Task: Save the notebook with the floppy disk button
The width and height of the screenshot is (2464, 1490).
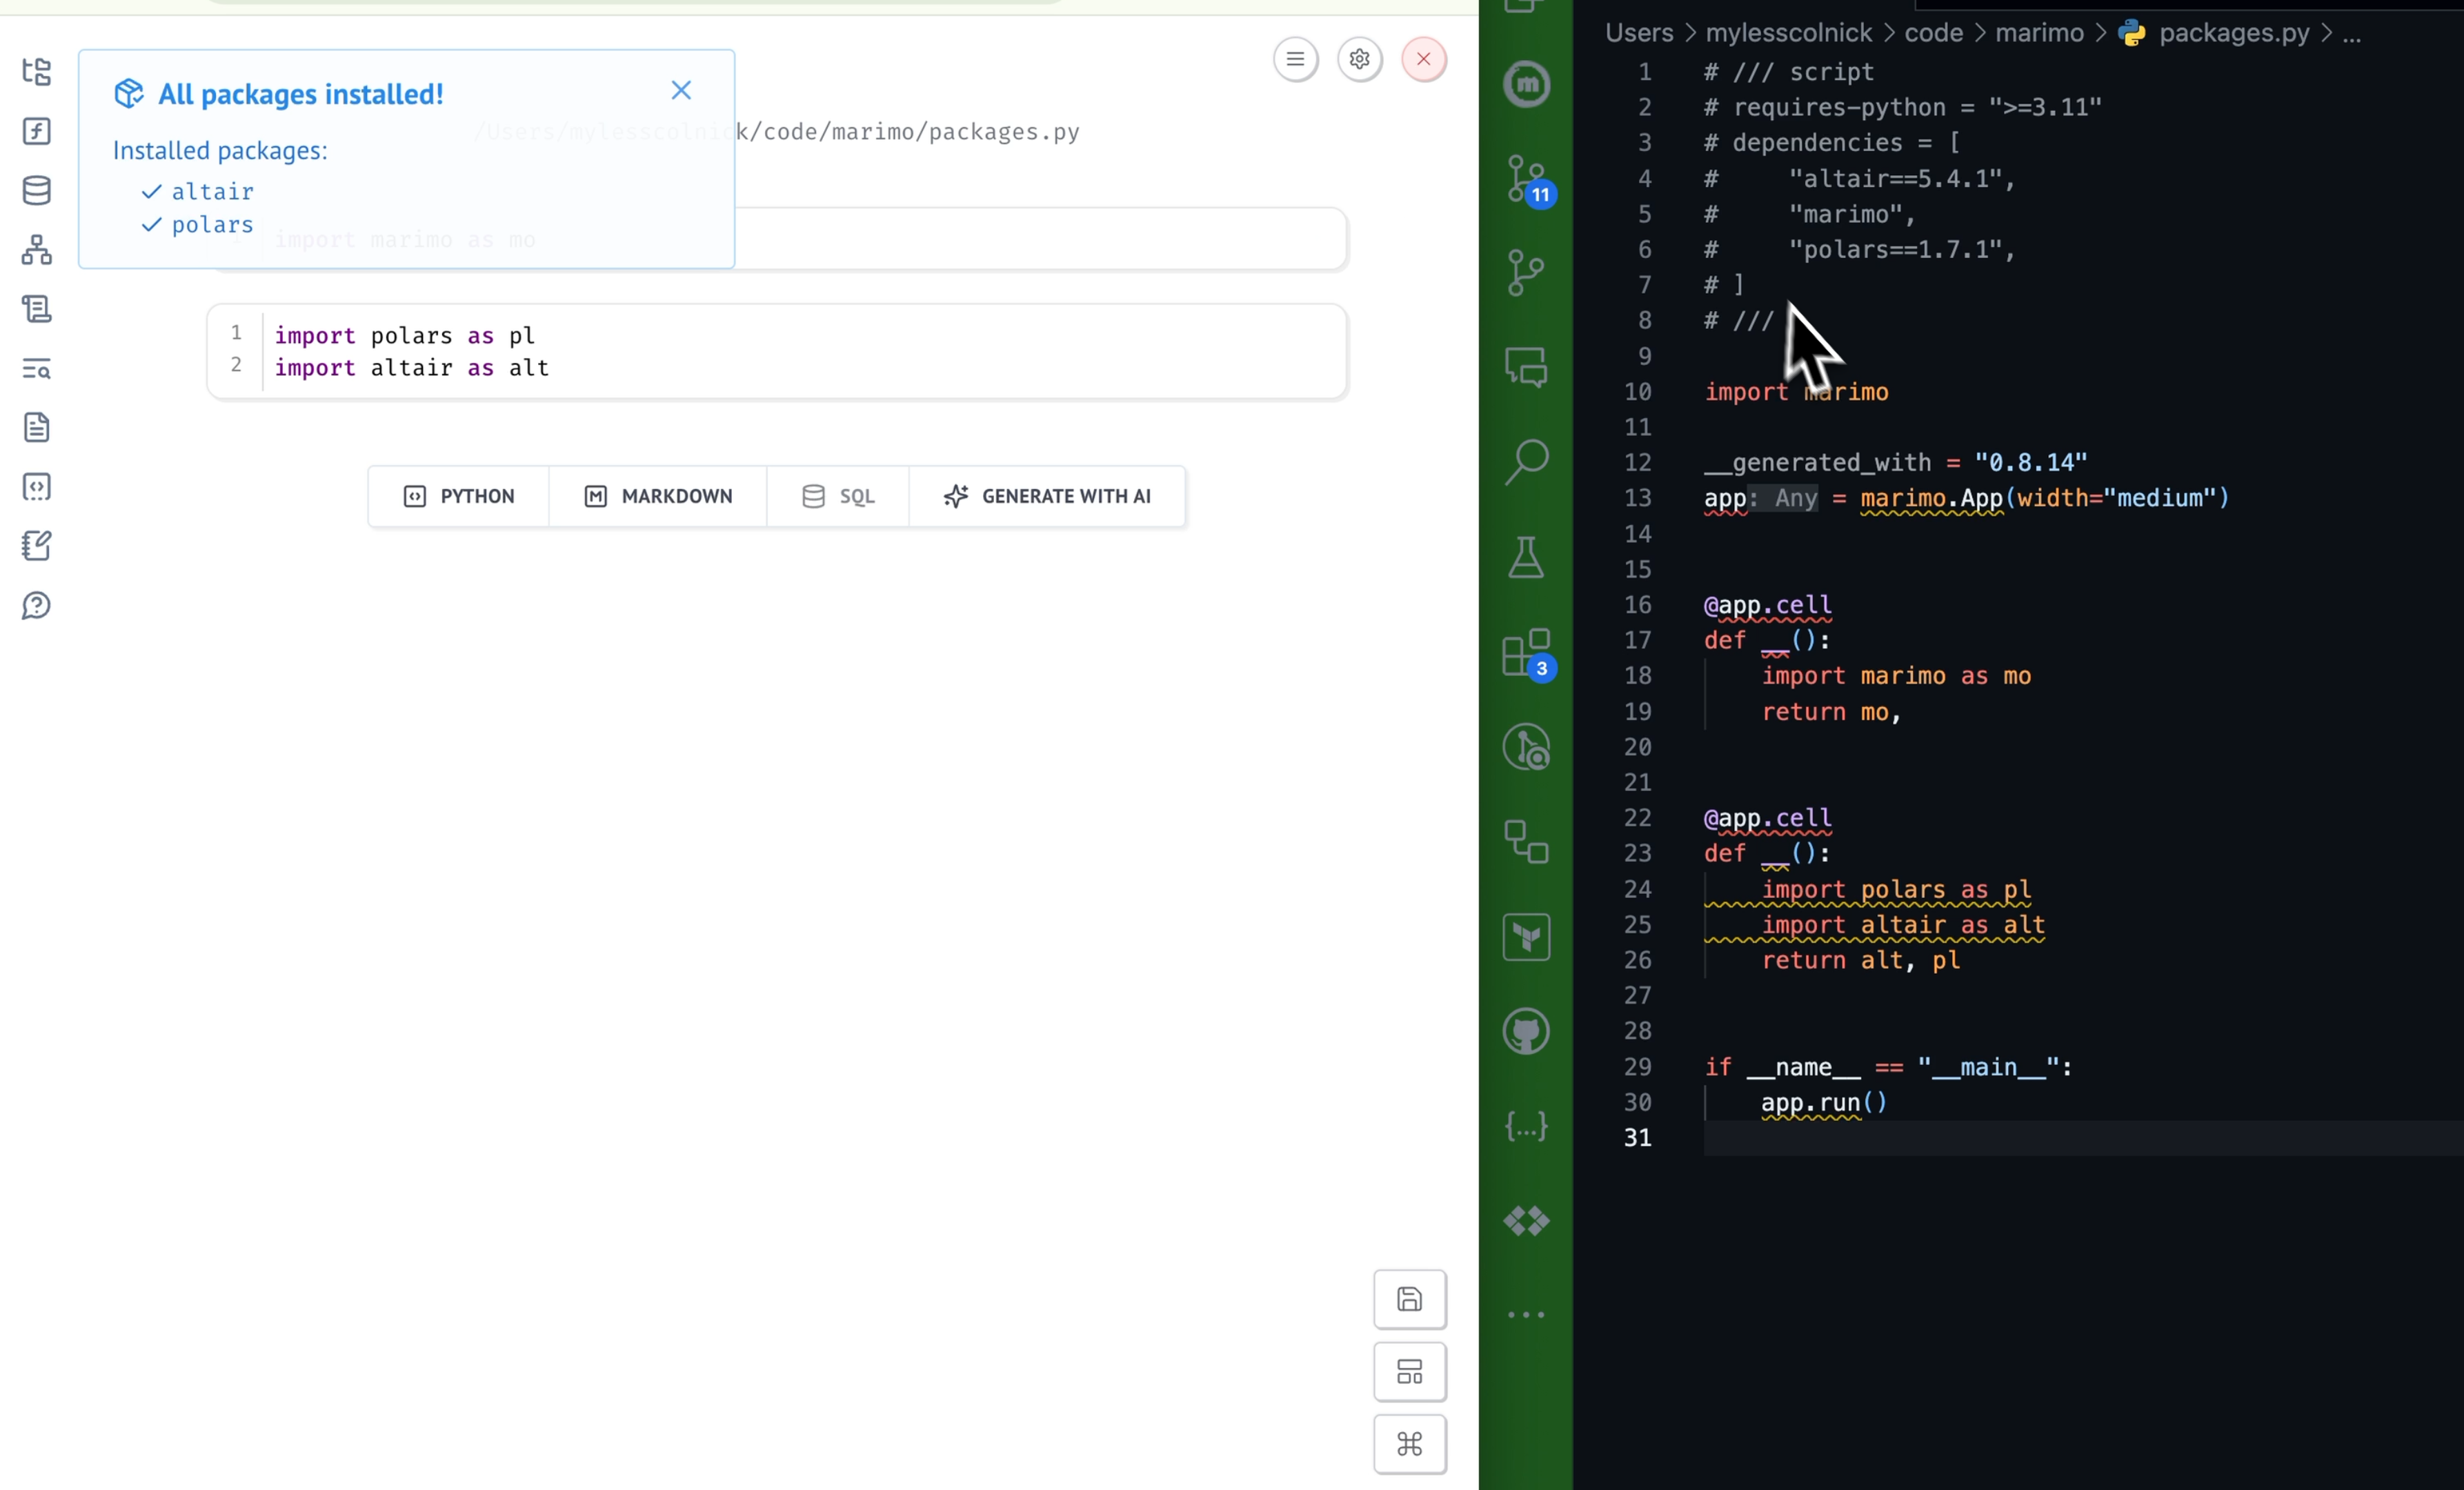Action: pos(1409,1299)
